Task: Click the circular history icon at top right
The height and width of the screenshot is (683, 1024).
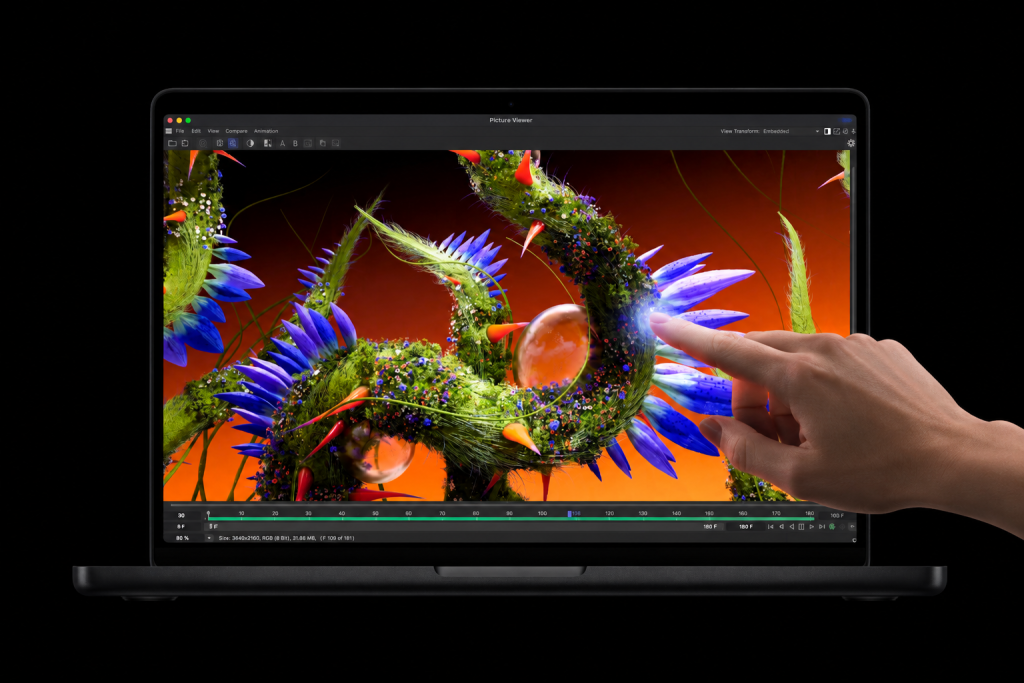Action: (x=845, y=131)
